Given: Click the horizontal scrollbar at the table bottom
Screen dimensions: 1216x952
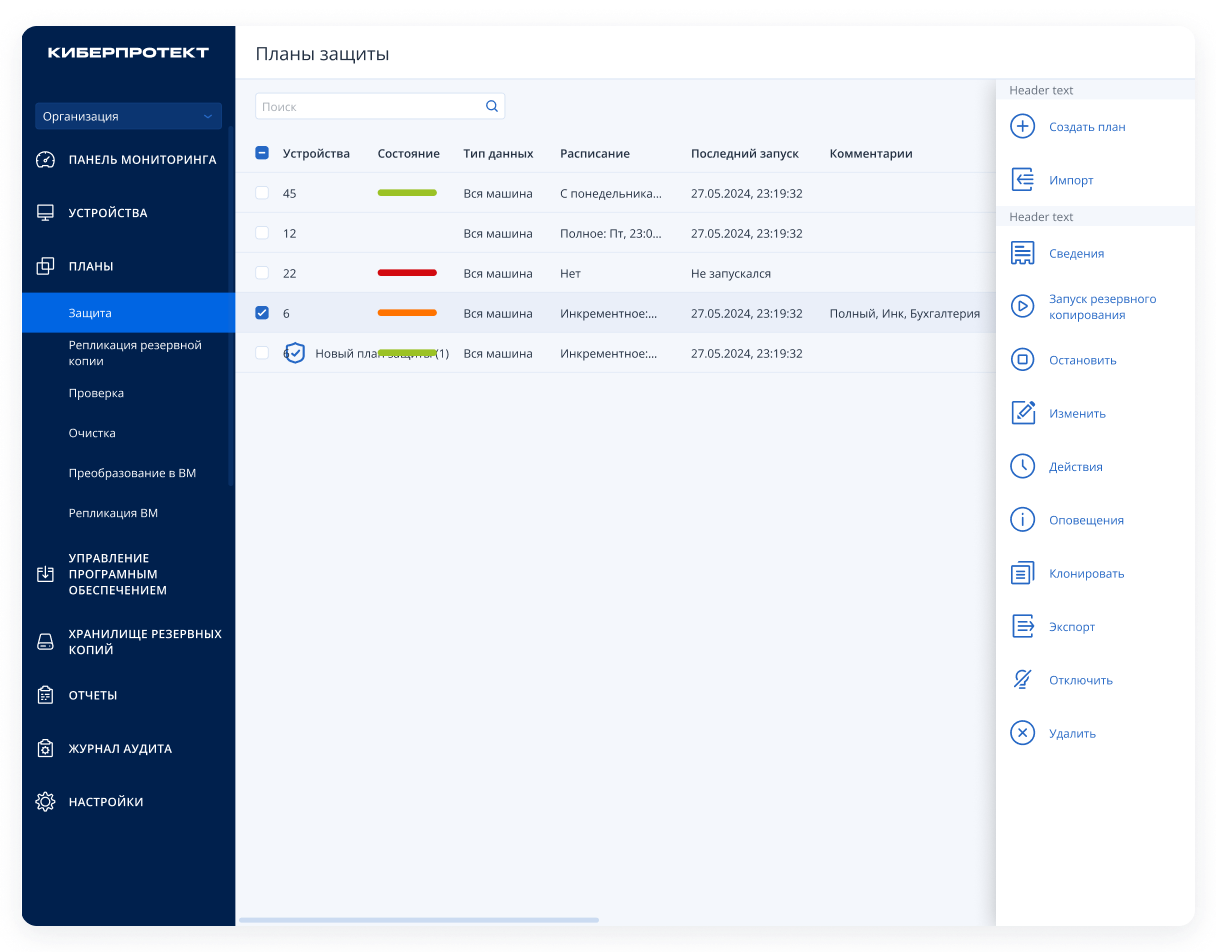Looking at the screenshot, I should [x=418, y=920].
